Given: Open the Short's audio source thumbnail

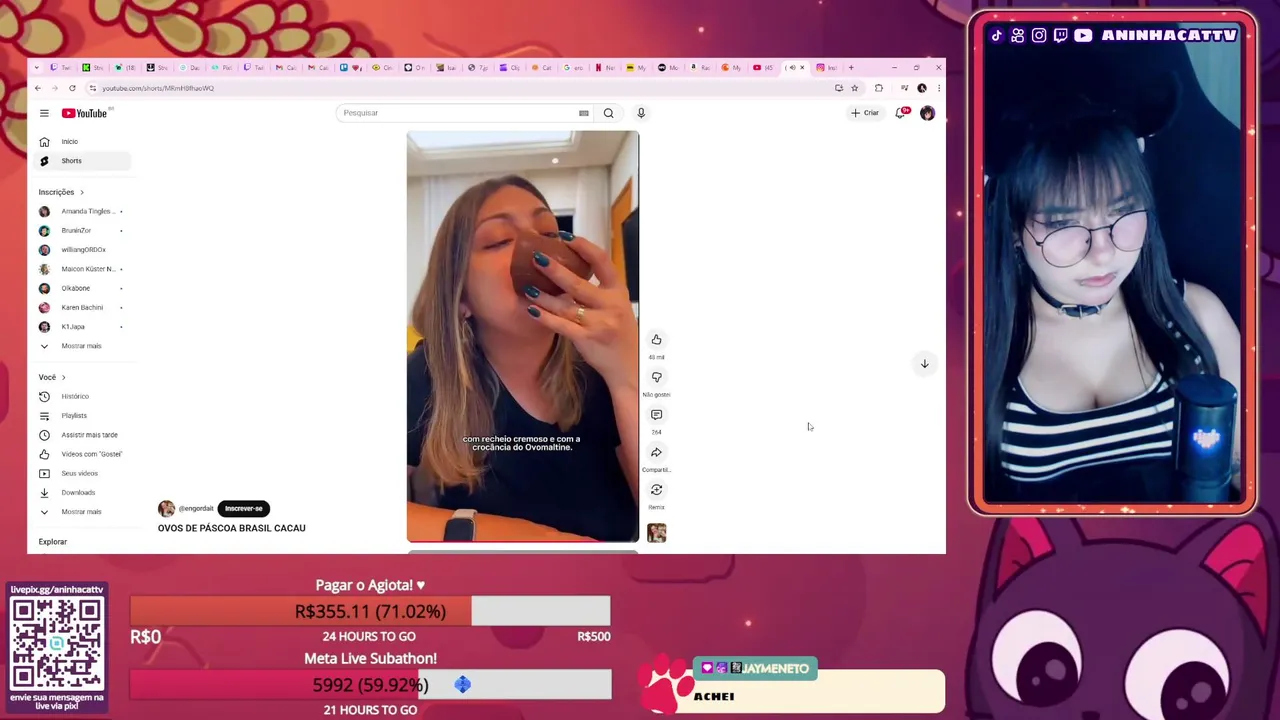Looking at the screenshot, I should point(656,533).
